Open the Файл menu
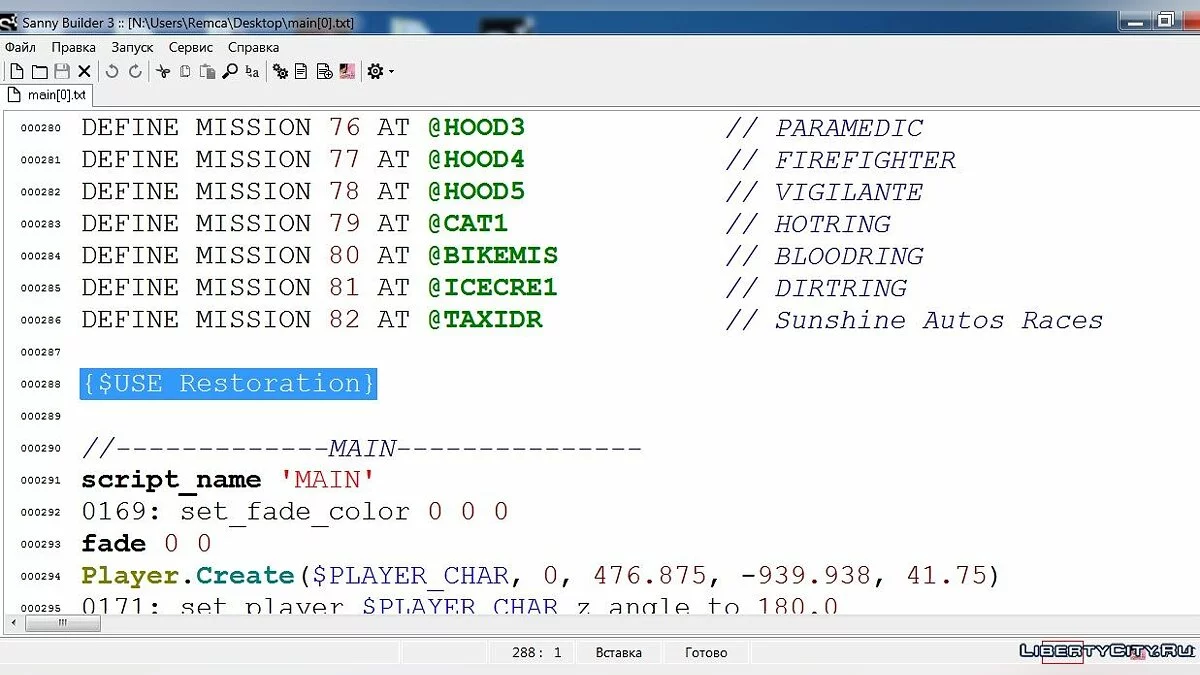 20,47
